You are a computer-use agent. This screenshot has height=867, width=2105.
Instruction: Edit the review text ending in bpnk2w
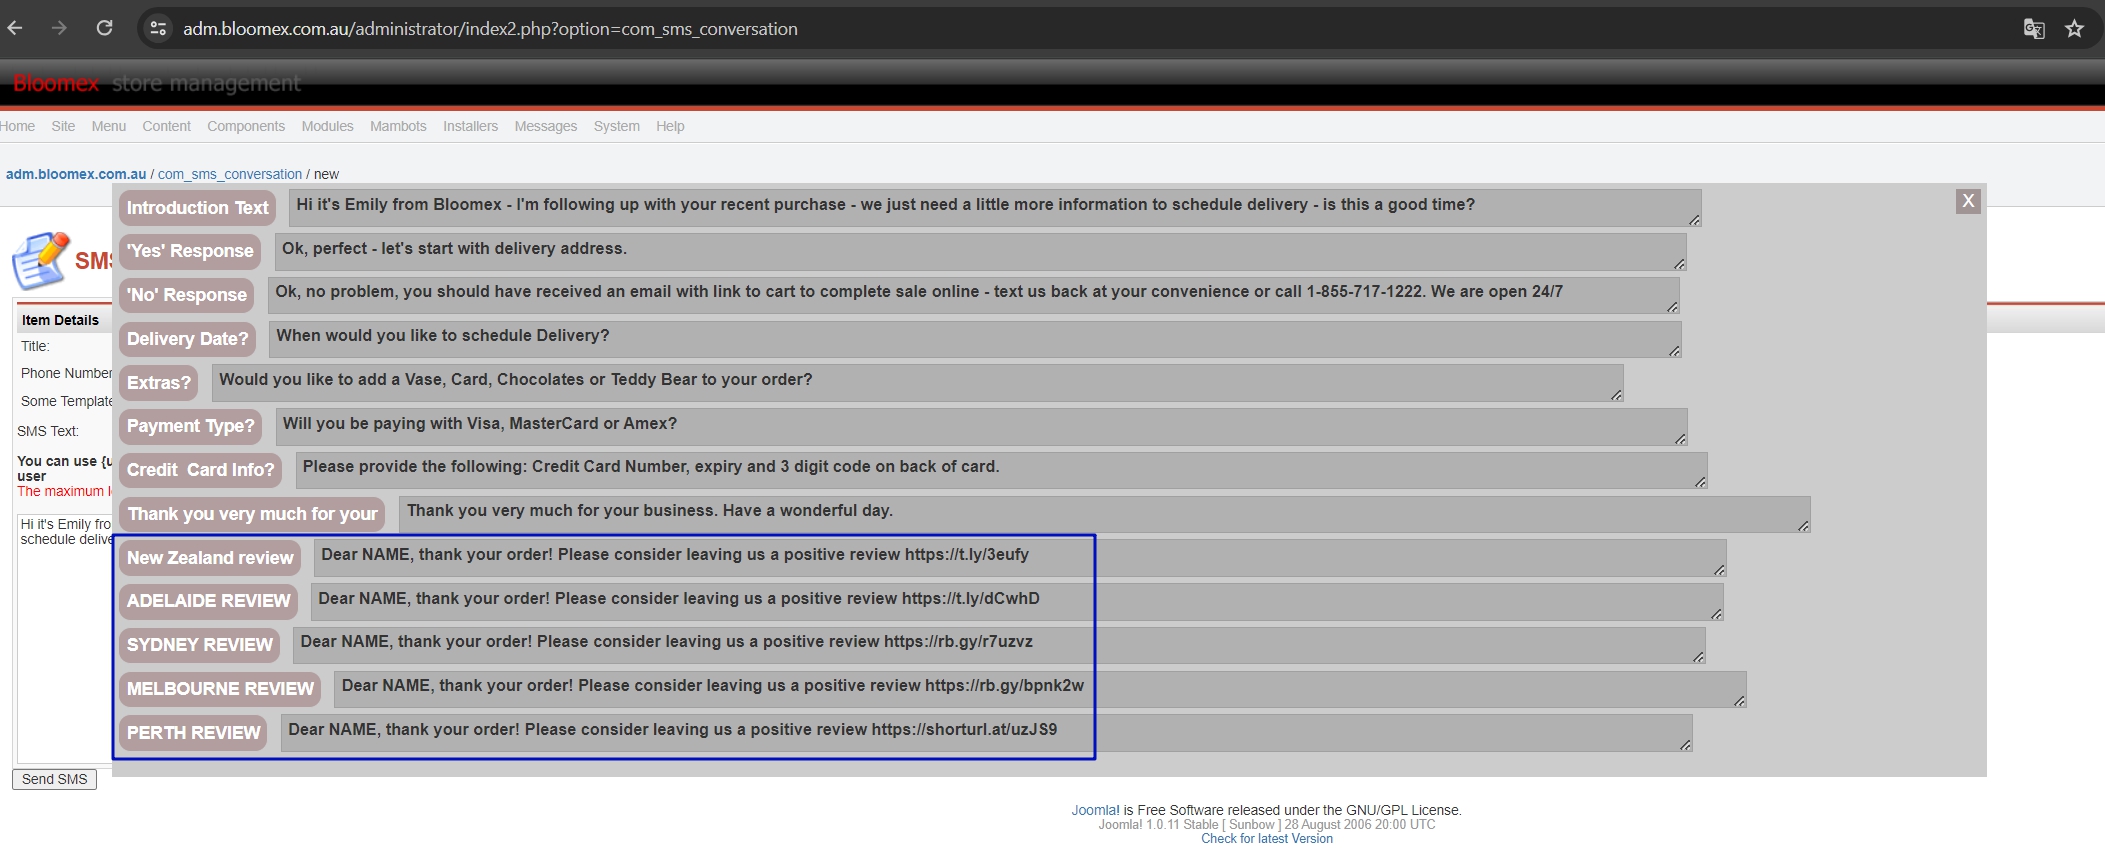(x=1040, y=689)
